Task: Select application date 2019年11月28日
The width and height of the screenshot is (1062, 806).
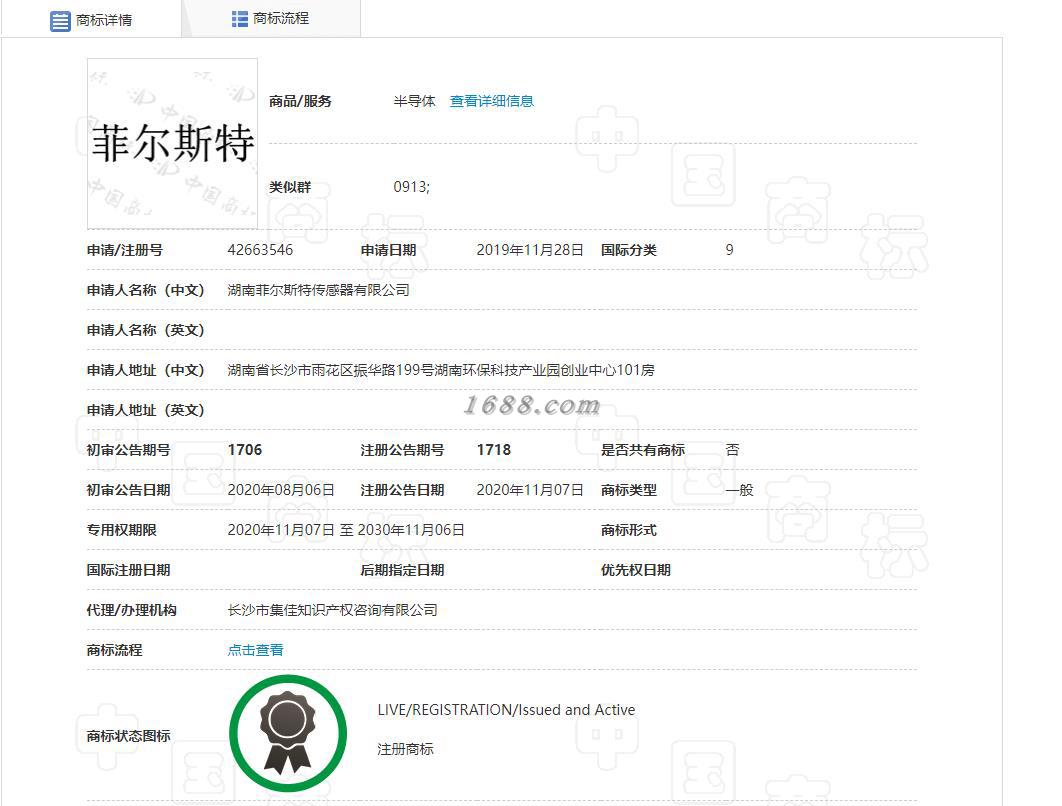Action: point(530,250)
